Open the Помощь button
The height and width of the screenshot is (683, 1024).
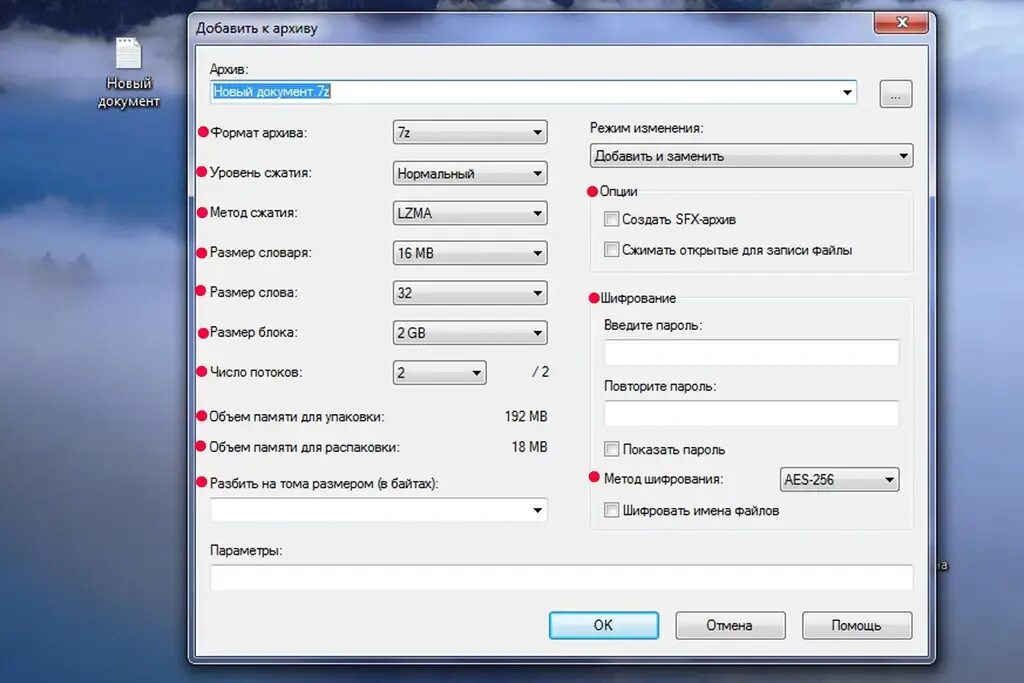(856, 626)
